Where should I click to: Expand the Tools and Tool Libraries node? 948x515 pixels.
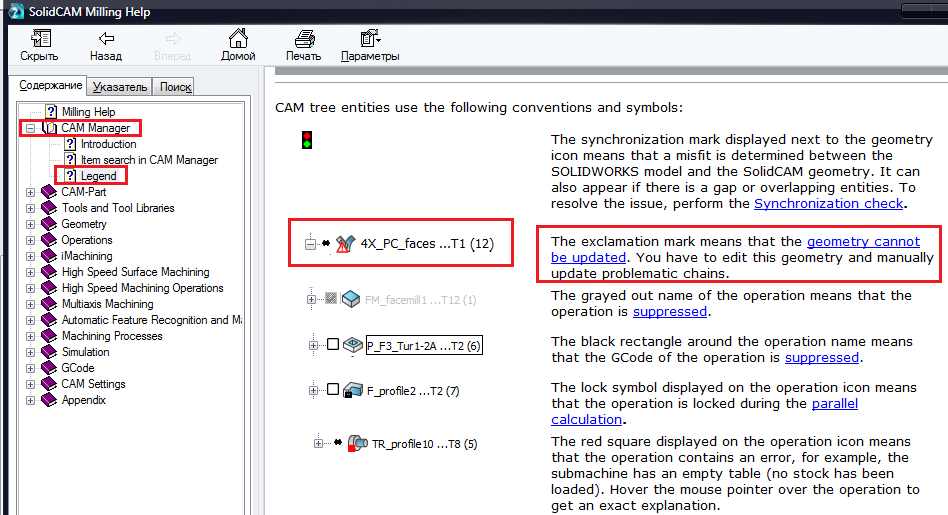pyautogui.click(x=30, y=208)
